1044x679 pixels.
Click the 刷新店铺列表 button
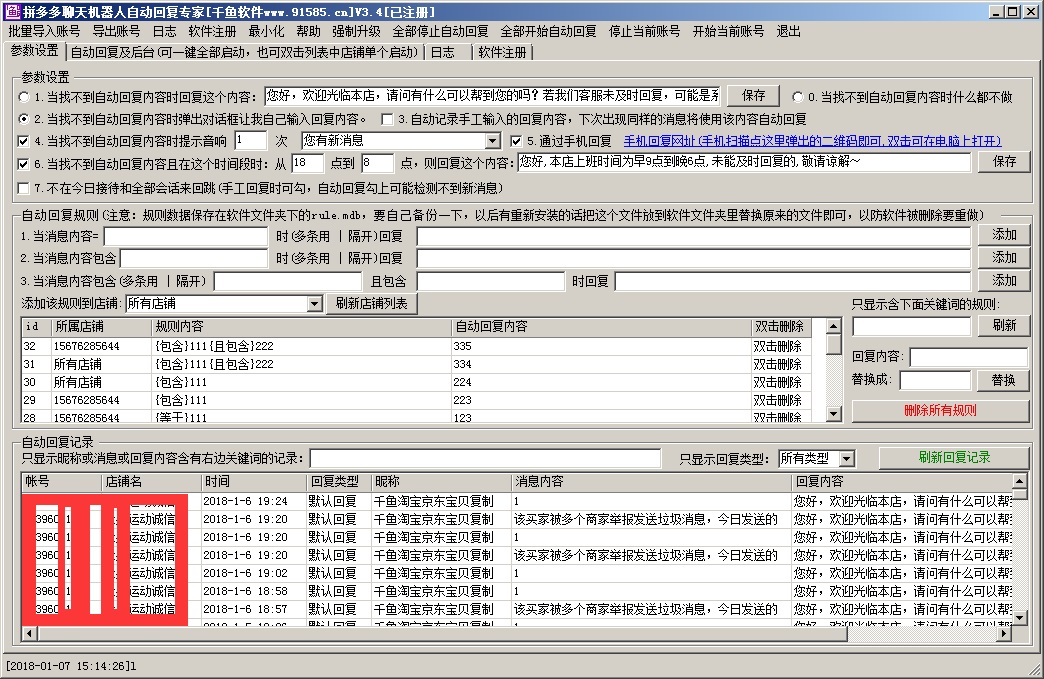(x=372, y=303)
